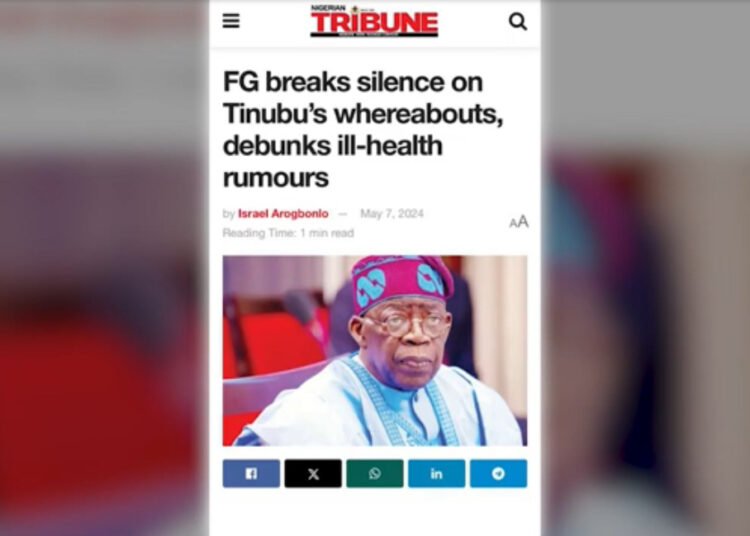Share article via Facebook button
This screenshot has width=750, height=536.
251,473
